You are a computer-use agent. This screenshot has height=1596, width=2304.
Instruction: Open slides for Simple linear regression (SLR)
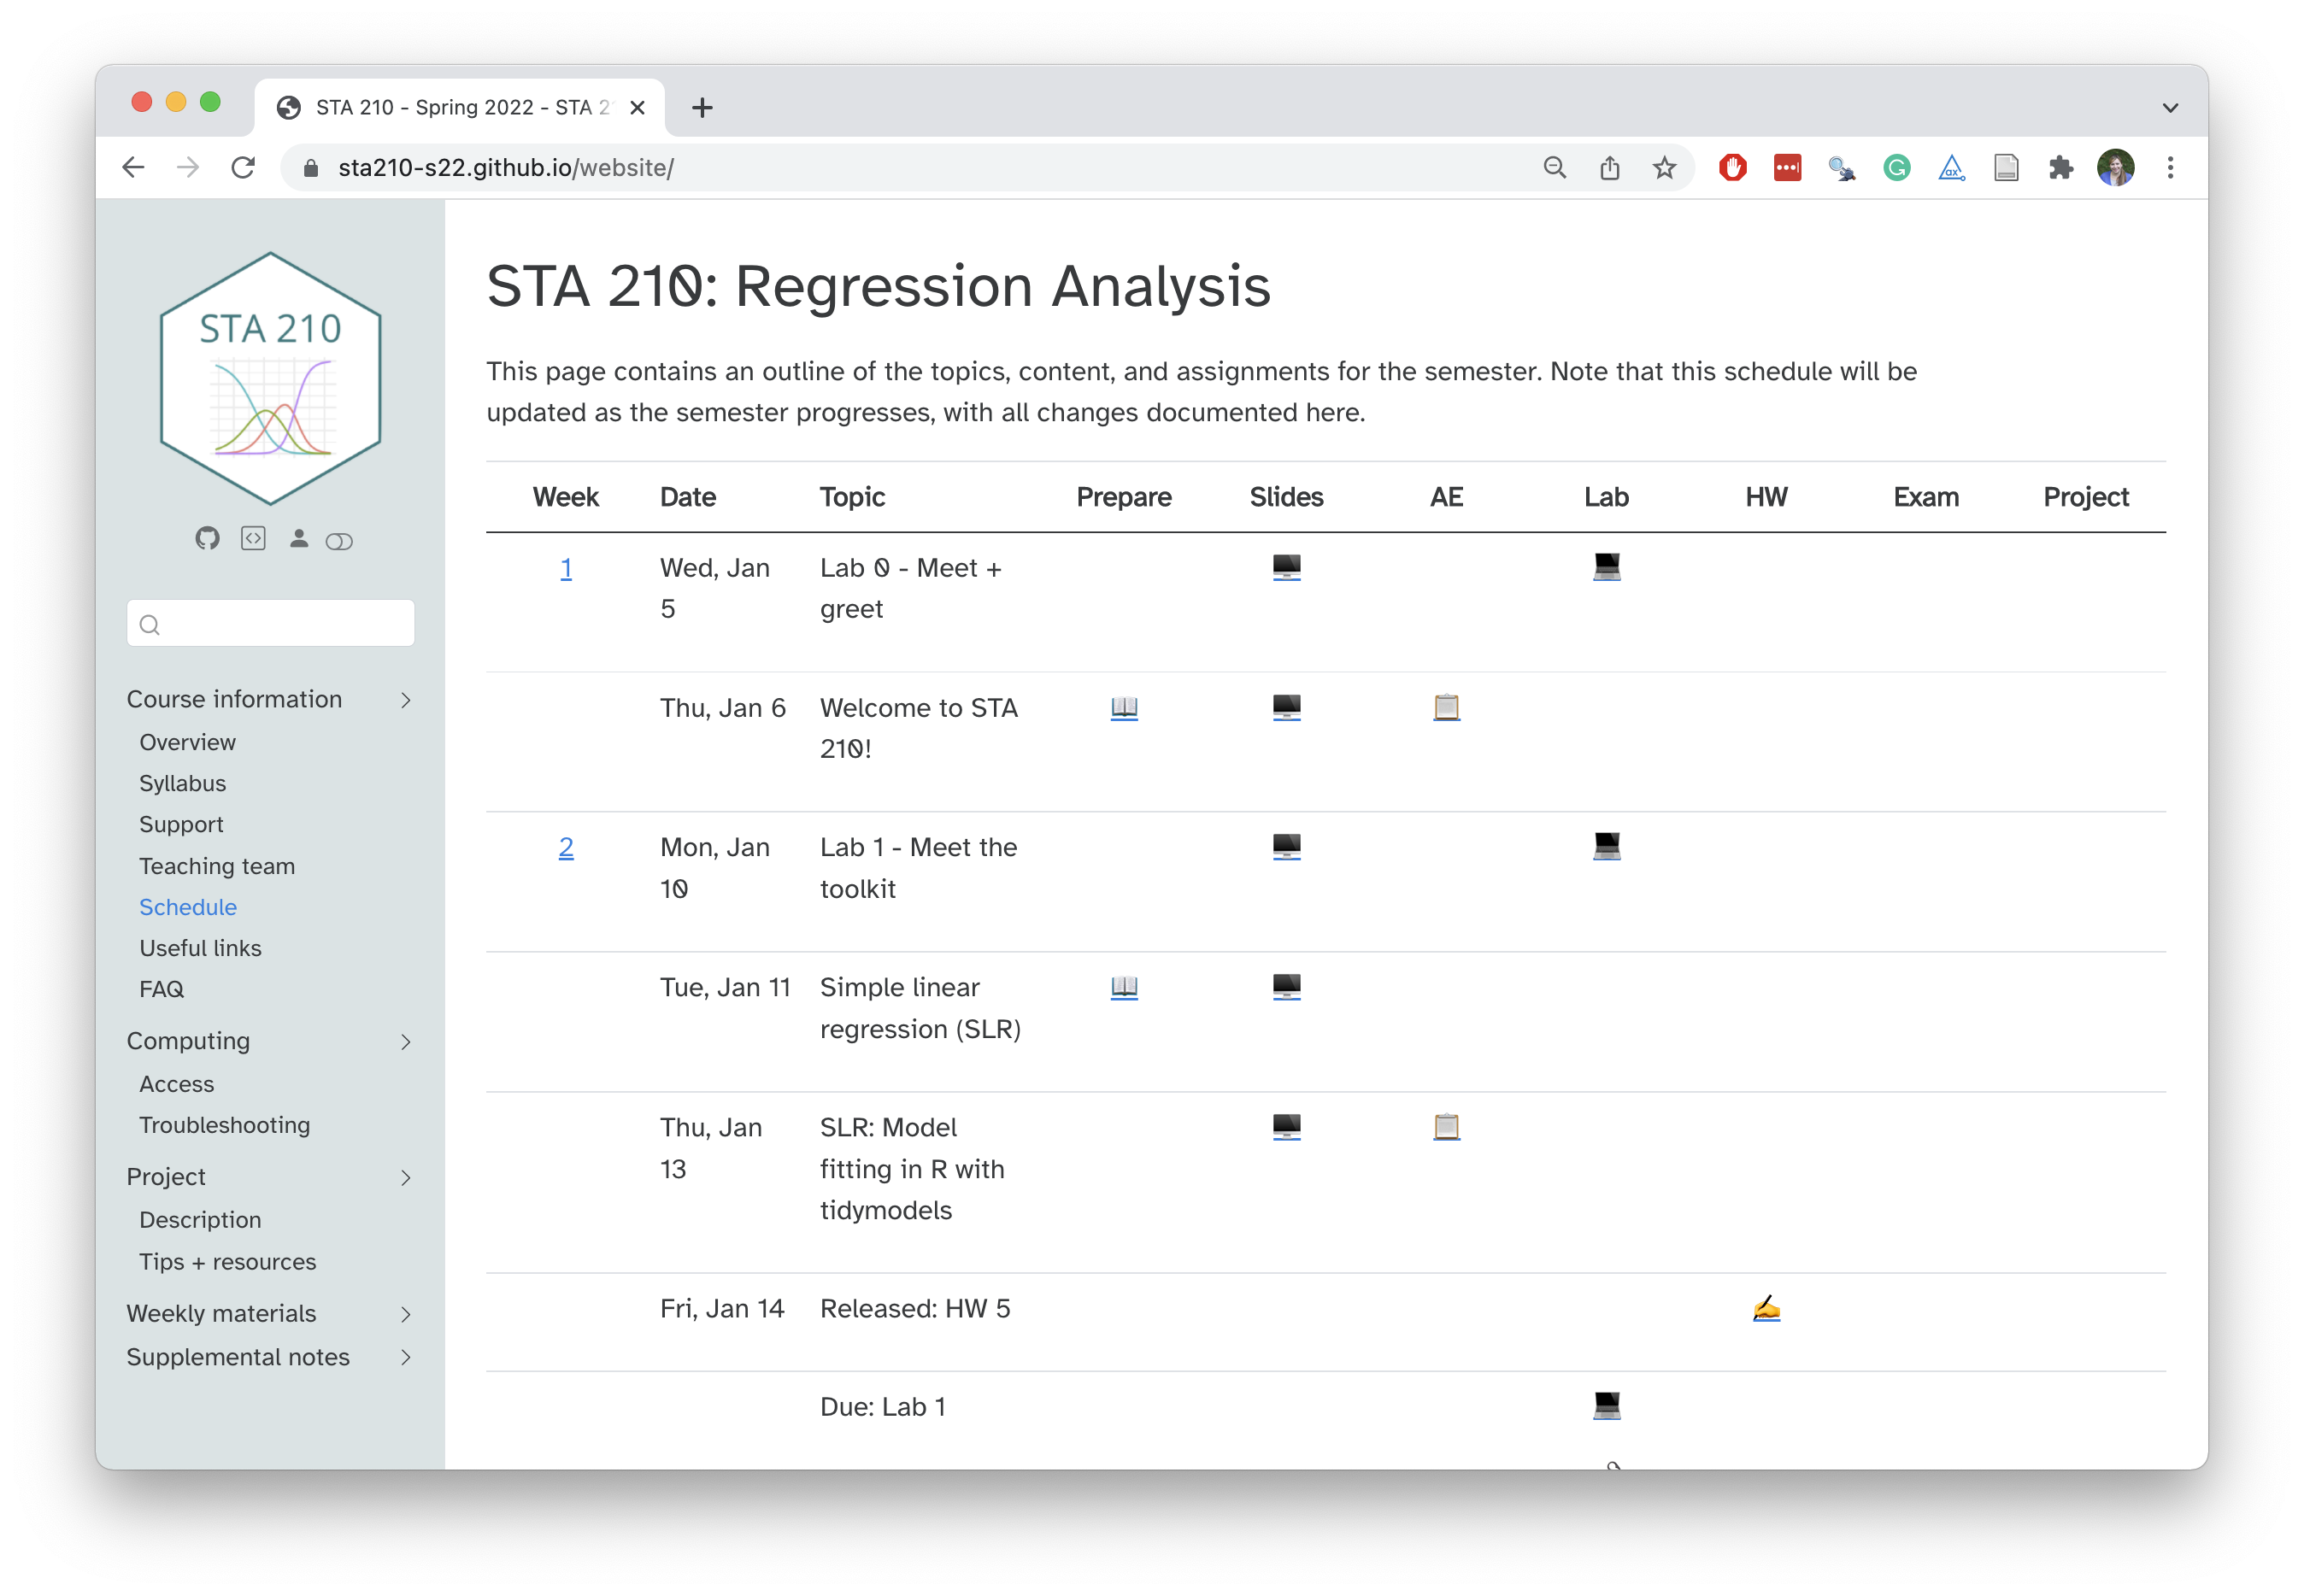click(x=1286, y=987)
